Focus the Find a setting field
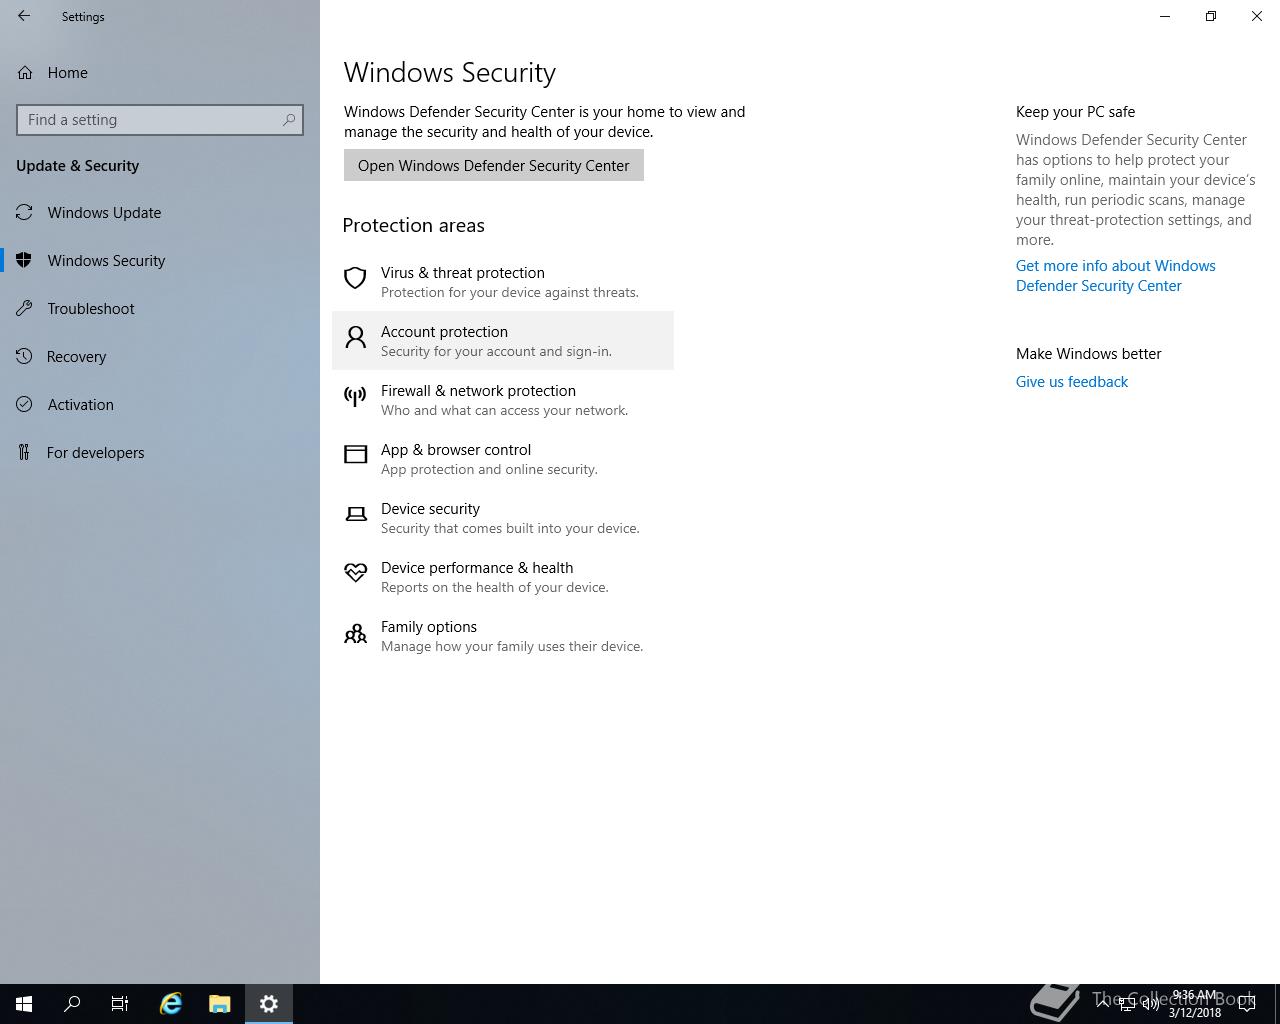Viewport: 1280px width, 1024px height. pos(160,120)
